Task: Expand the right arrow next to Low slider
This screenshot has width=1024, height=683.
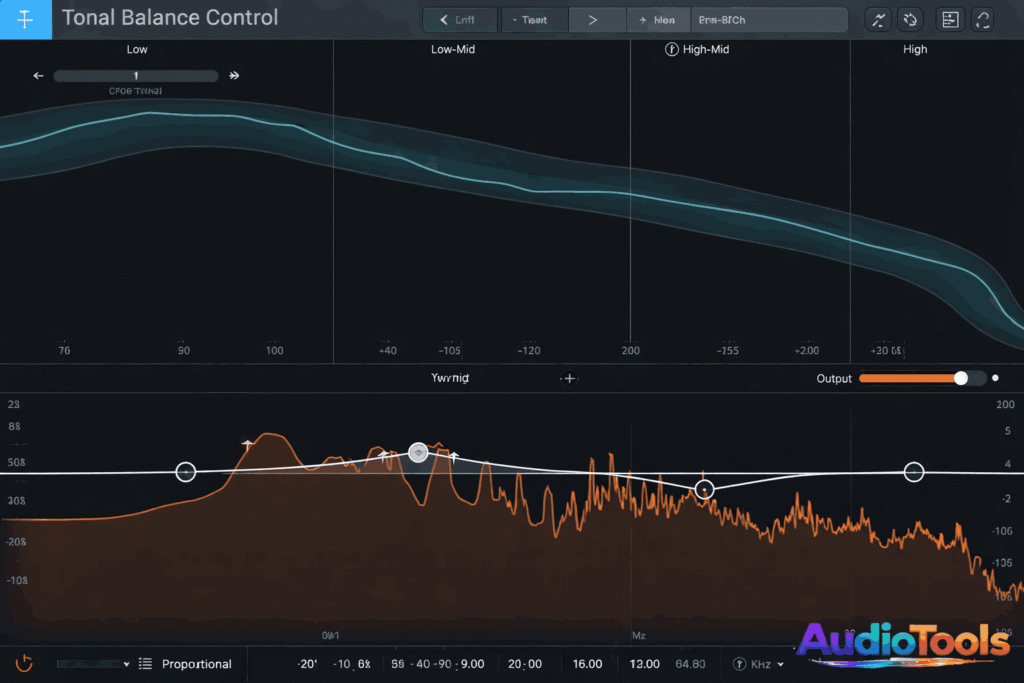Action: [x=233, y=75]
